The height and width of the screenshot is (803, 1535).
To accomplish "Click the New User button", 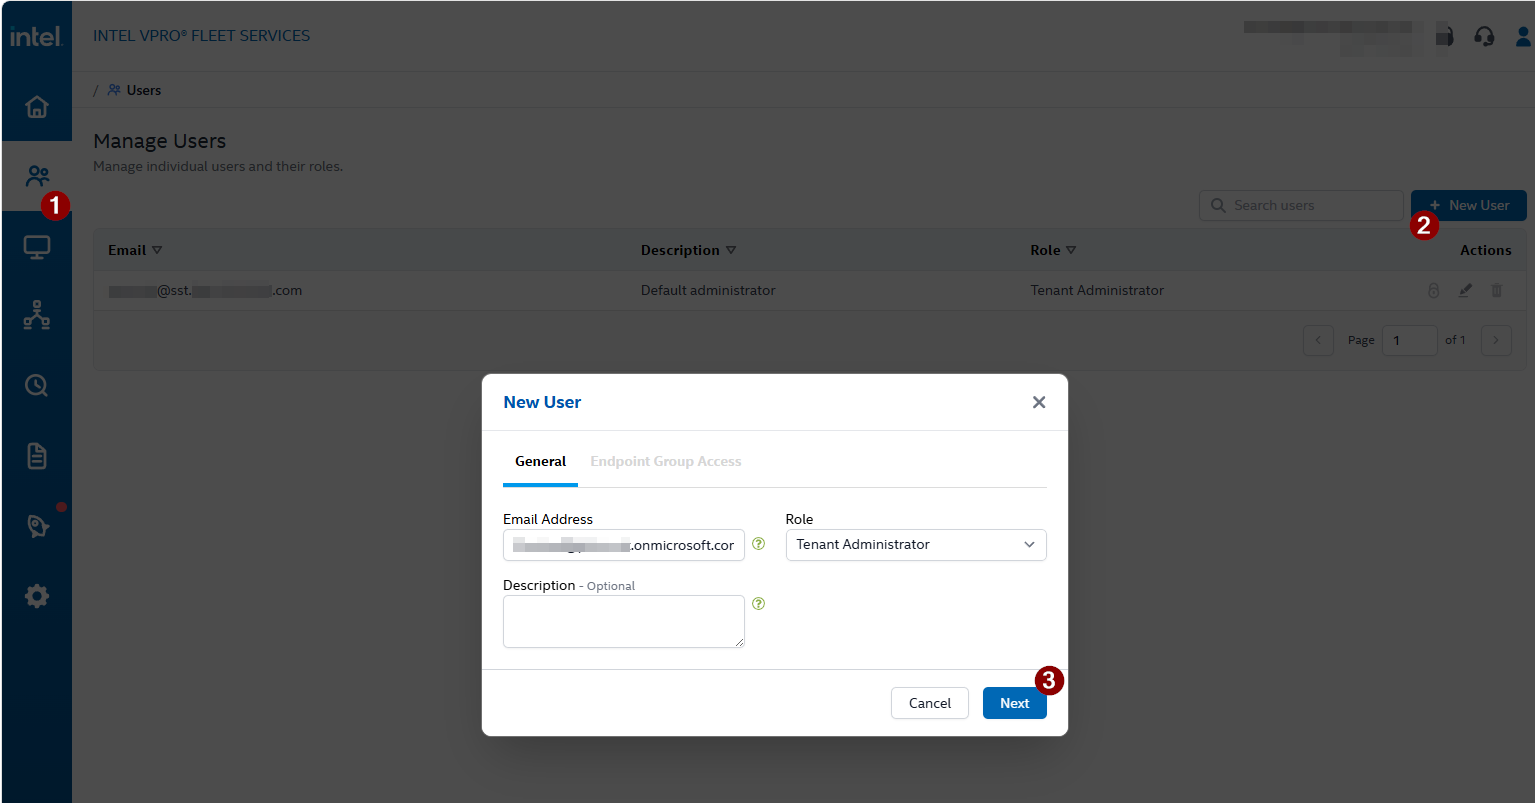I will point(1469,205).
